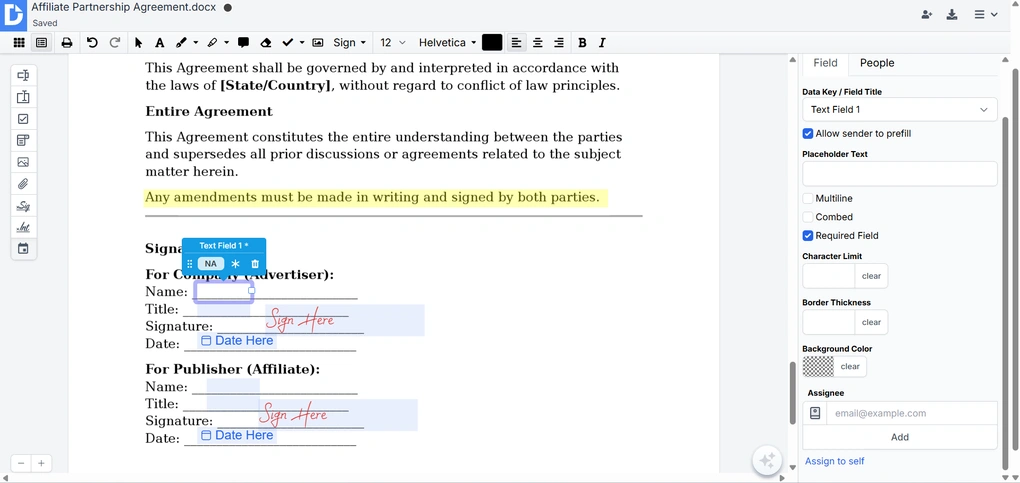Align text right
This screenshot has width=1020, height=483.
coord(559,42)
